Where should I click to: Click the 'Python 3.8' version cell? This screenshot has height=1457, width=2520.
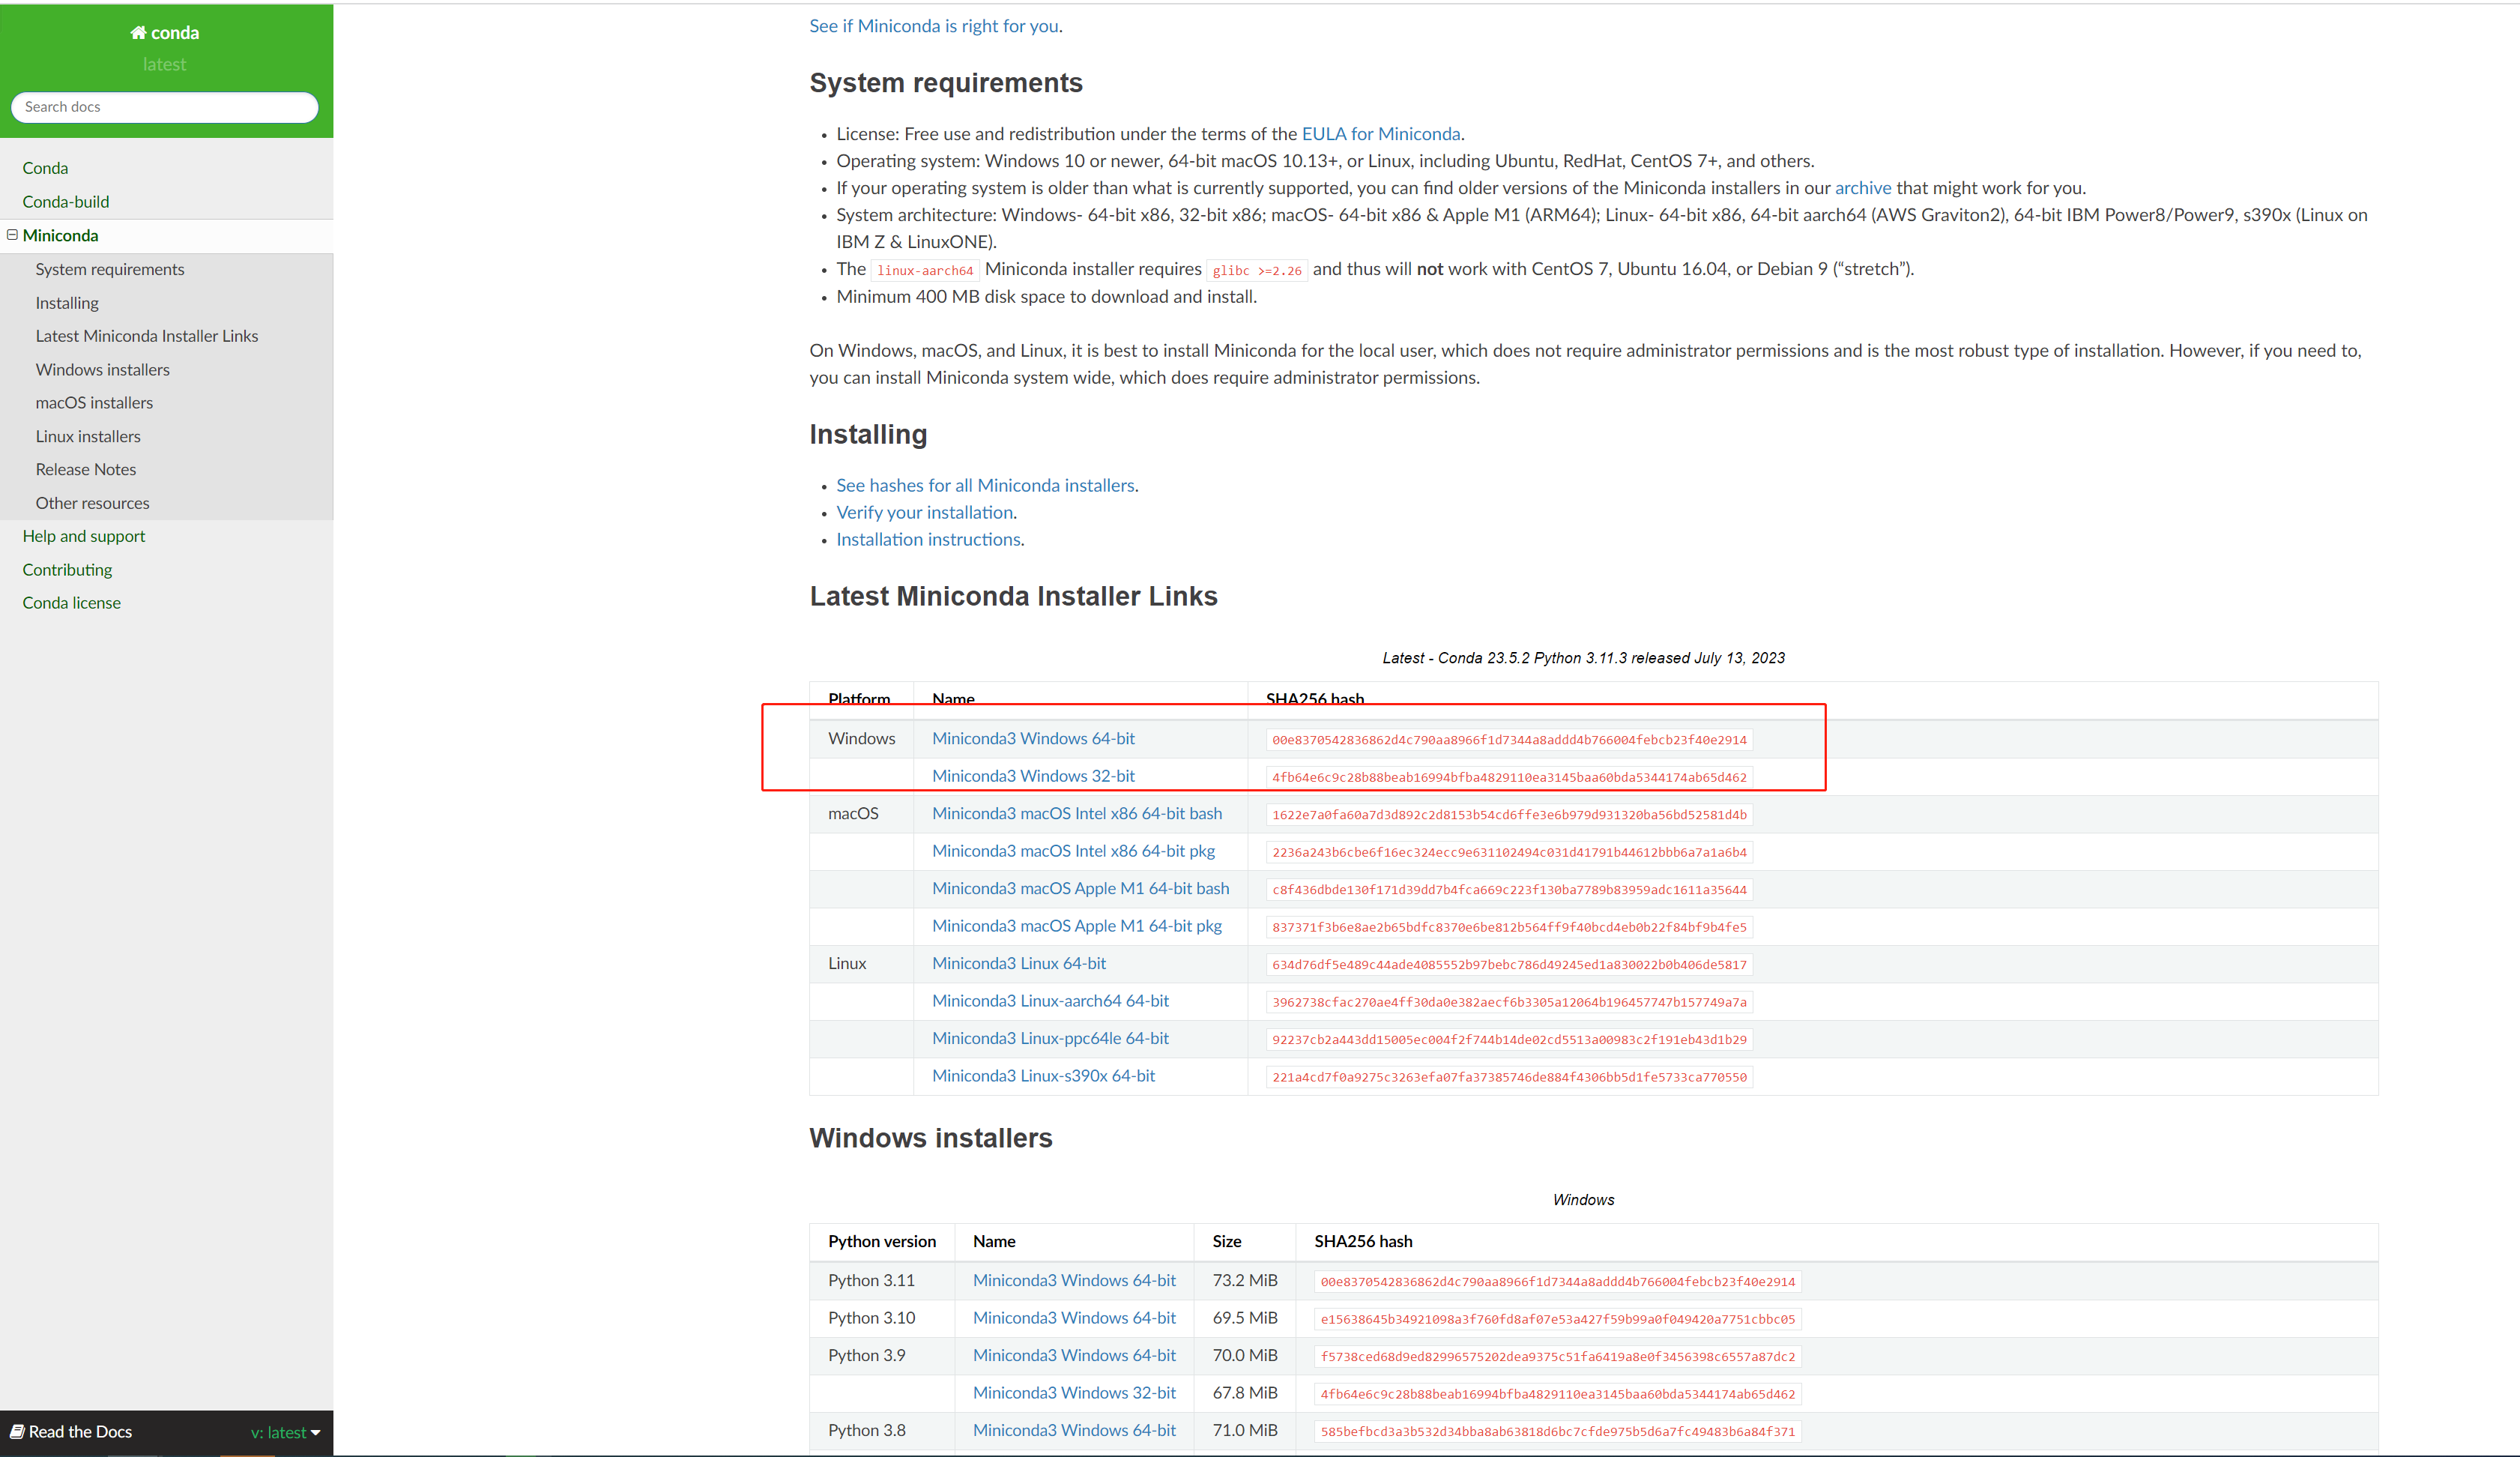click(x=867, y=1430)
